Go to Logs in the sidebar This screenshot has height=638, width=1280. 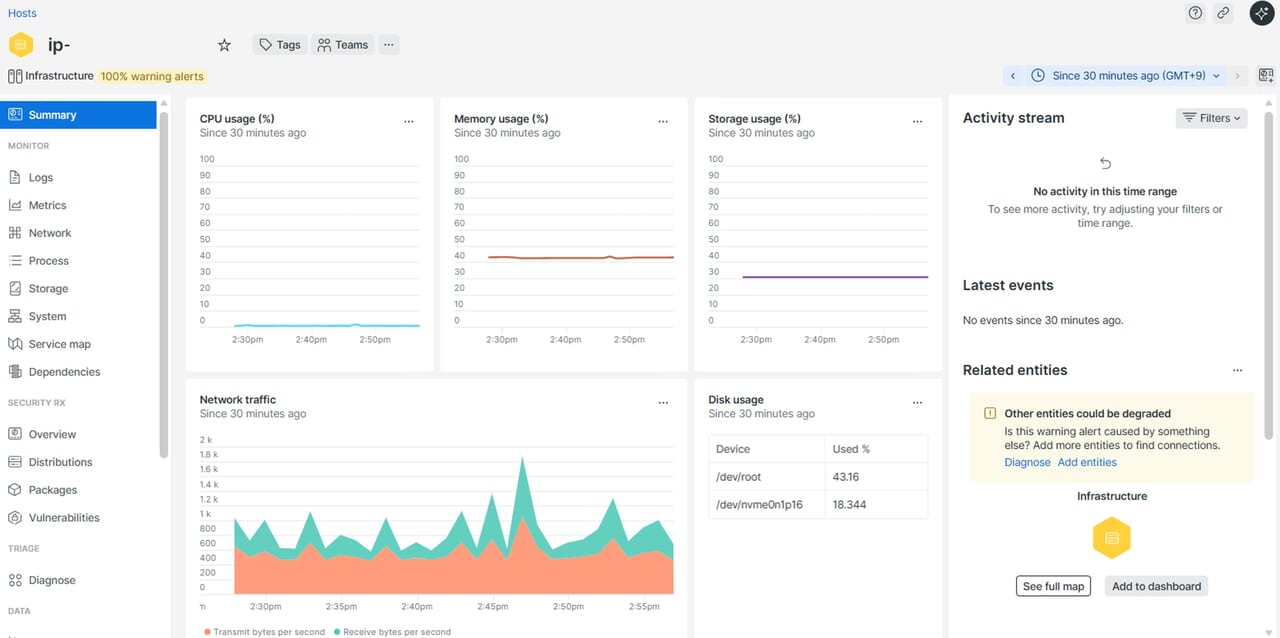(41, 177)
